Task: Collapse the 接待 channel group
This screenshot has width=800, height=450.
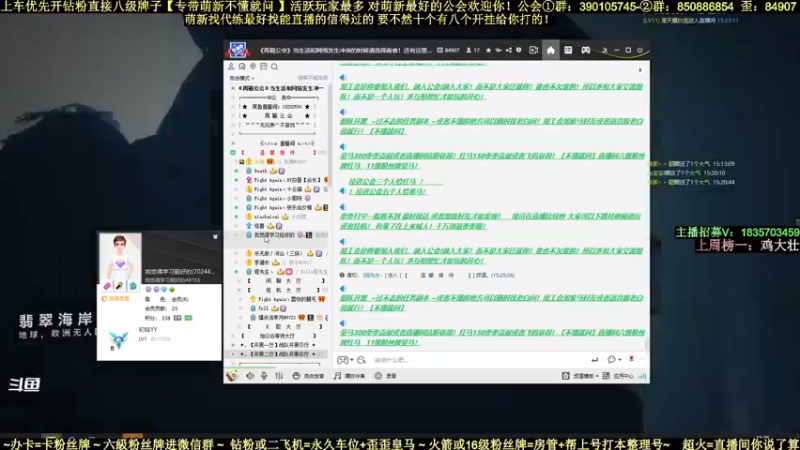Action: tap(233, 153)
